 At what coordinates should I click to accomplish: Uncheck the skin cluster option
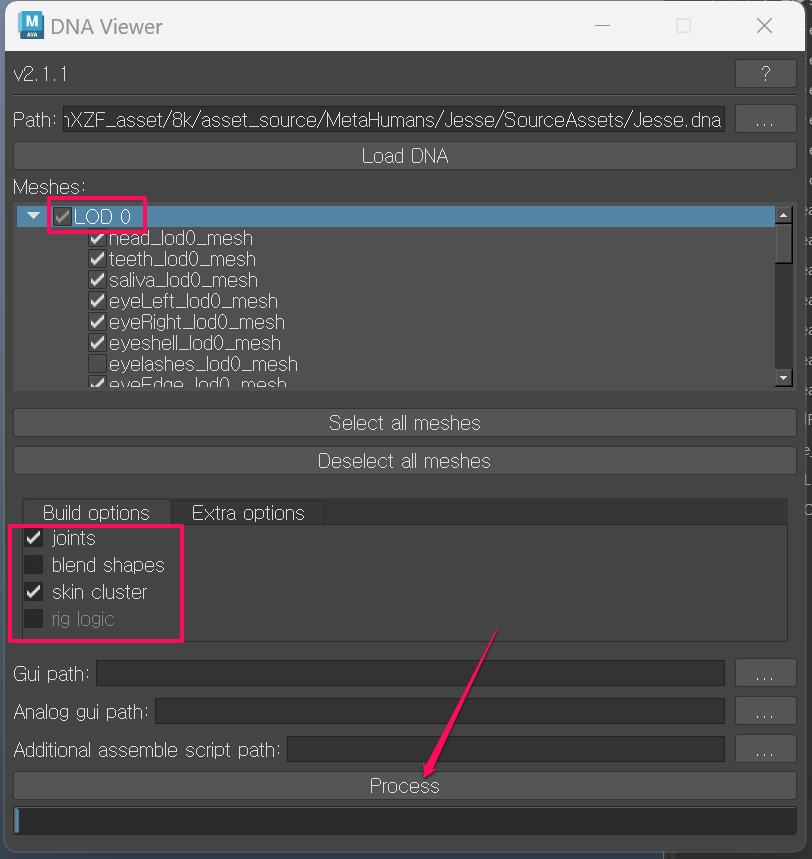click(x=33, y=591)
